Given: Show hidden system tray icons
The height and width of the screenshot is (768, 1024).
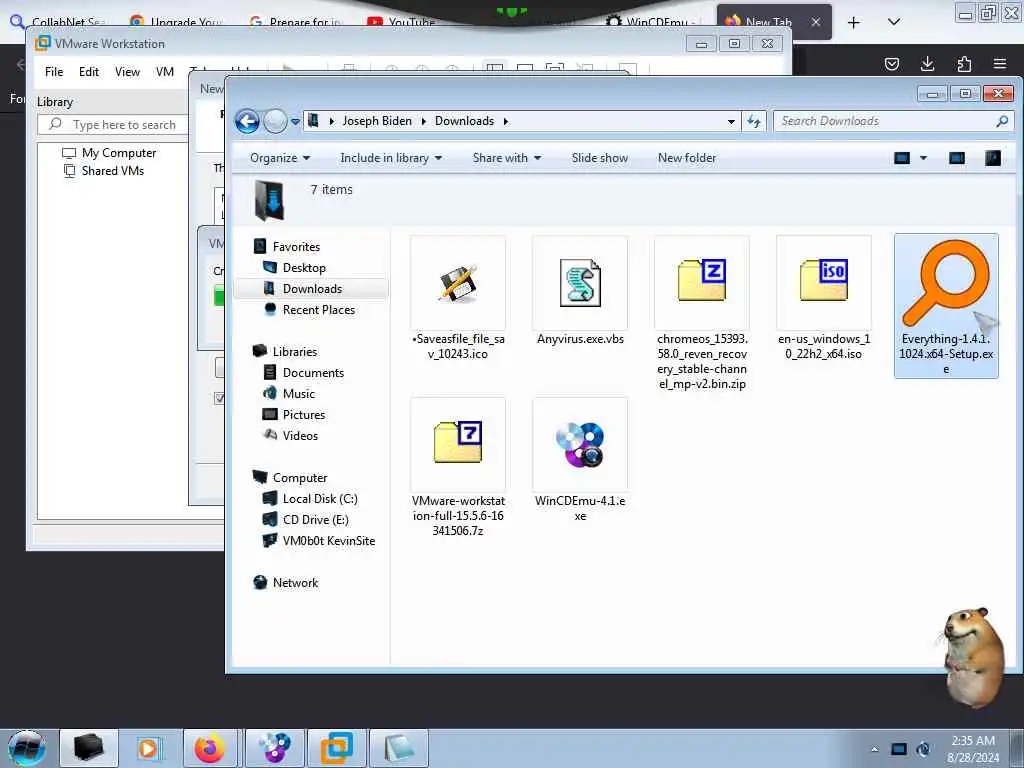Looking at the screenshot, I should 874,749.
